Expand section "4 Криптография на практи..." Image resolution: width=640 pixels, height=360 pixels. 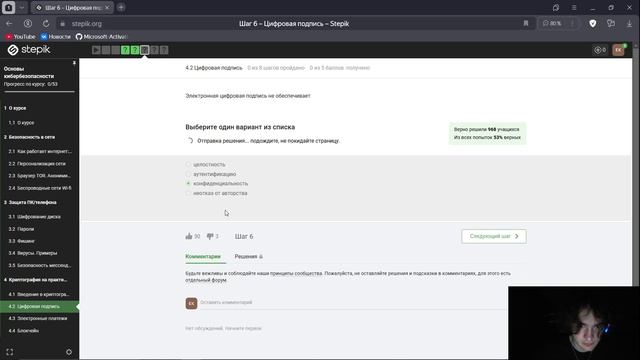click(x=36, y=280)
